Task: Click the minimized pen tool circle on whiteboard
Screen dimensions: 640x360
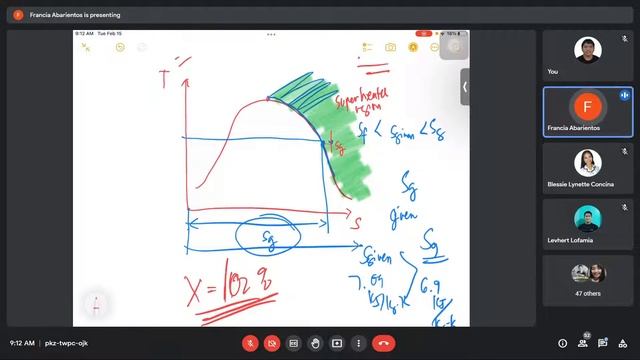Action: pos(96,304)
